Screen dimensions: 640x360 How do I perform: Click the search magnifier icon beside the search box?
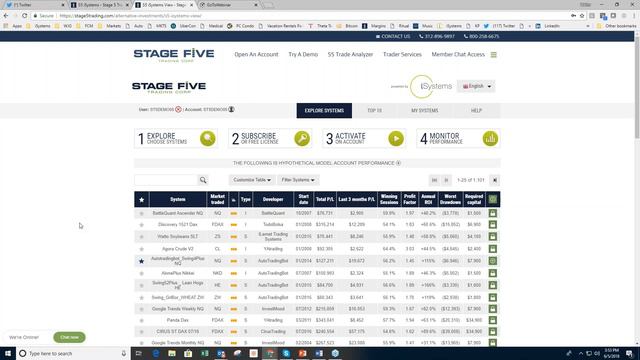[203, 180]
